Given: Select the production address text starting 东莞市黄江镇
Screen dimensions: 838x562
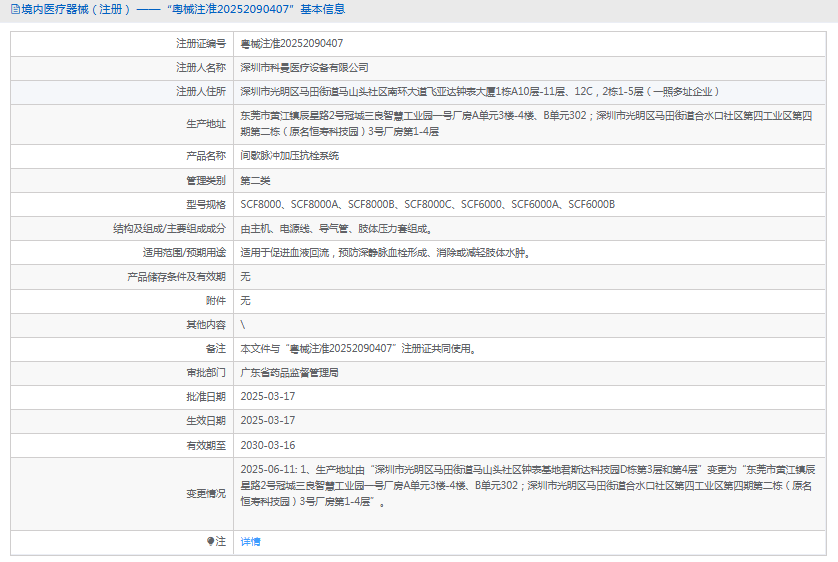Looking at the screenshot, I should [x=526, y=124].
